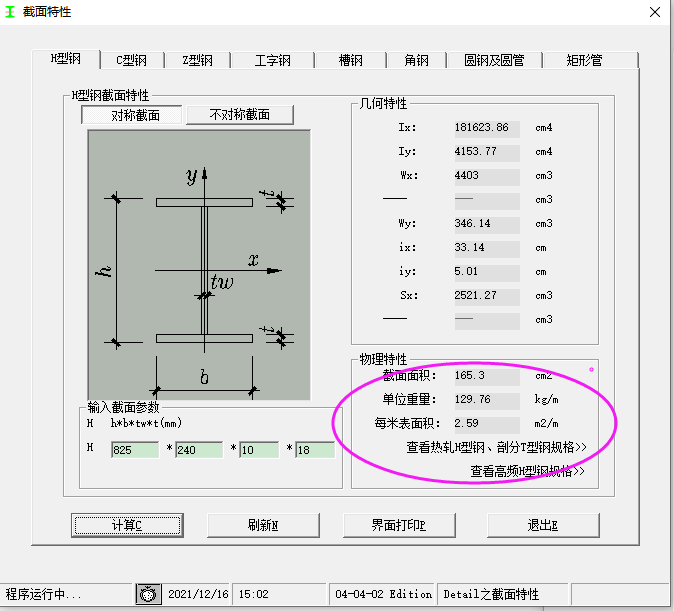Viewport: 674px width, 611px height.
Task: Open 查看高频H型钢规格 link
Action: (x=527, y=471)
